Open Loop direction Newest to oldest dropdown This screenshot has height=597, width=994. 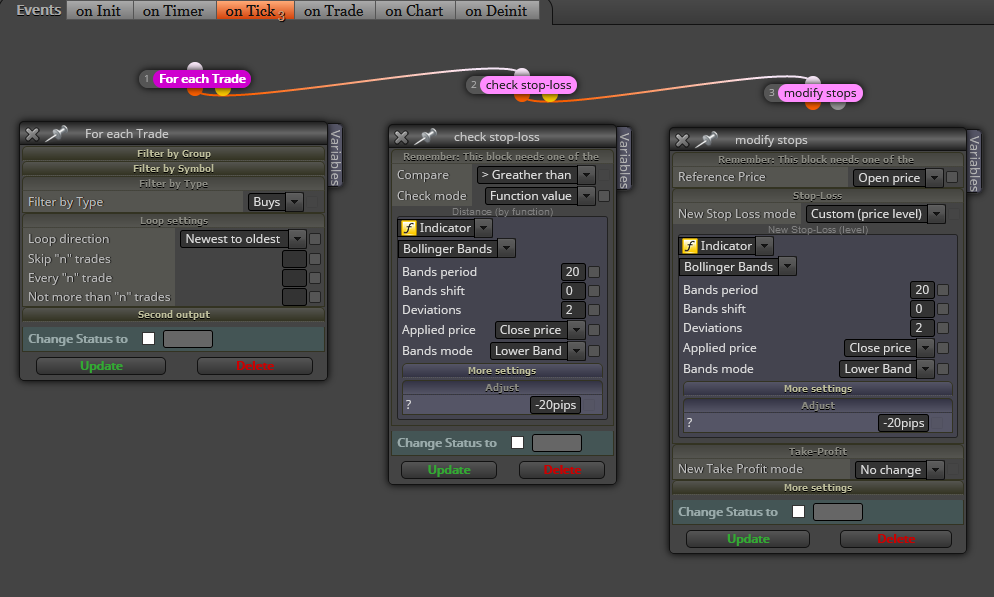[243, 239]
